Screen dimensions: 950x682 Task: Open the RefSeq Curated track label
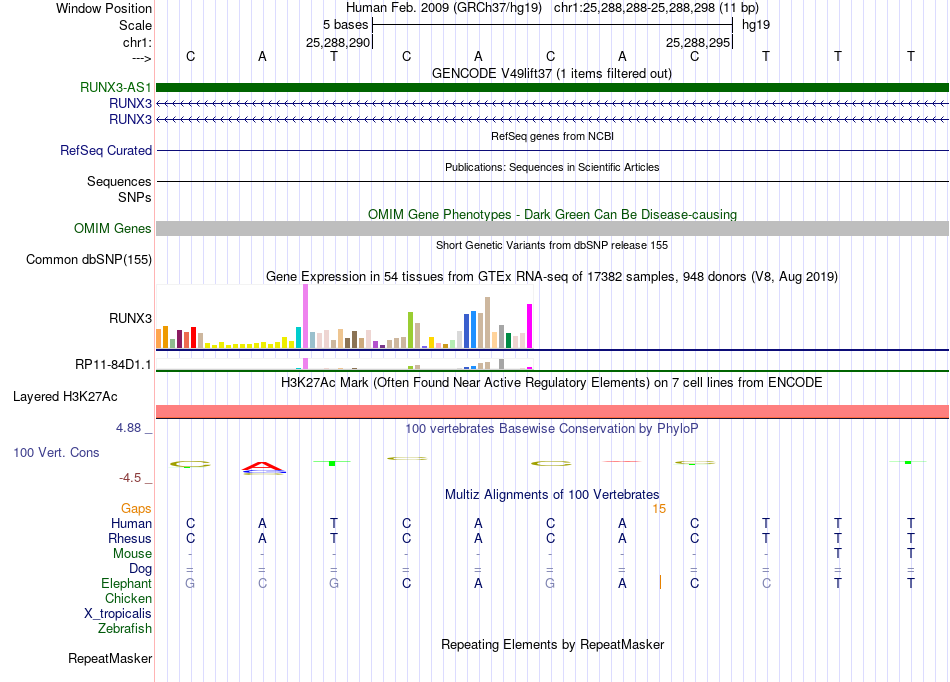pyautogui.click(x=105, y=150)
